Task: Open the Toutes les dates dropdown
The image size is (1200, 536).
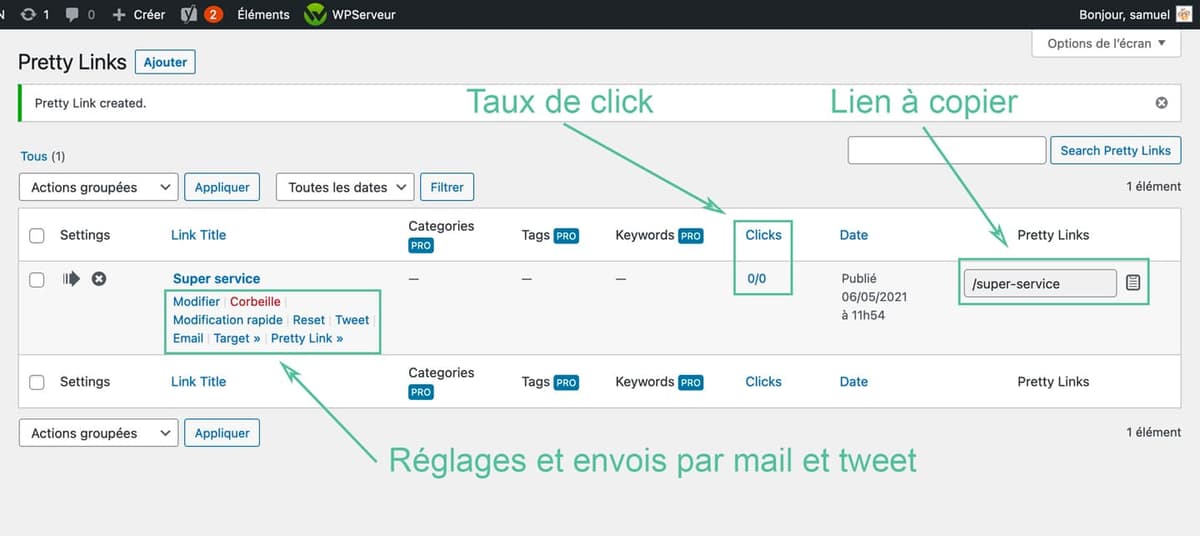Action: (x=345, y=187)
